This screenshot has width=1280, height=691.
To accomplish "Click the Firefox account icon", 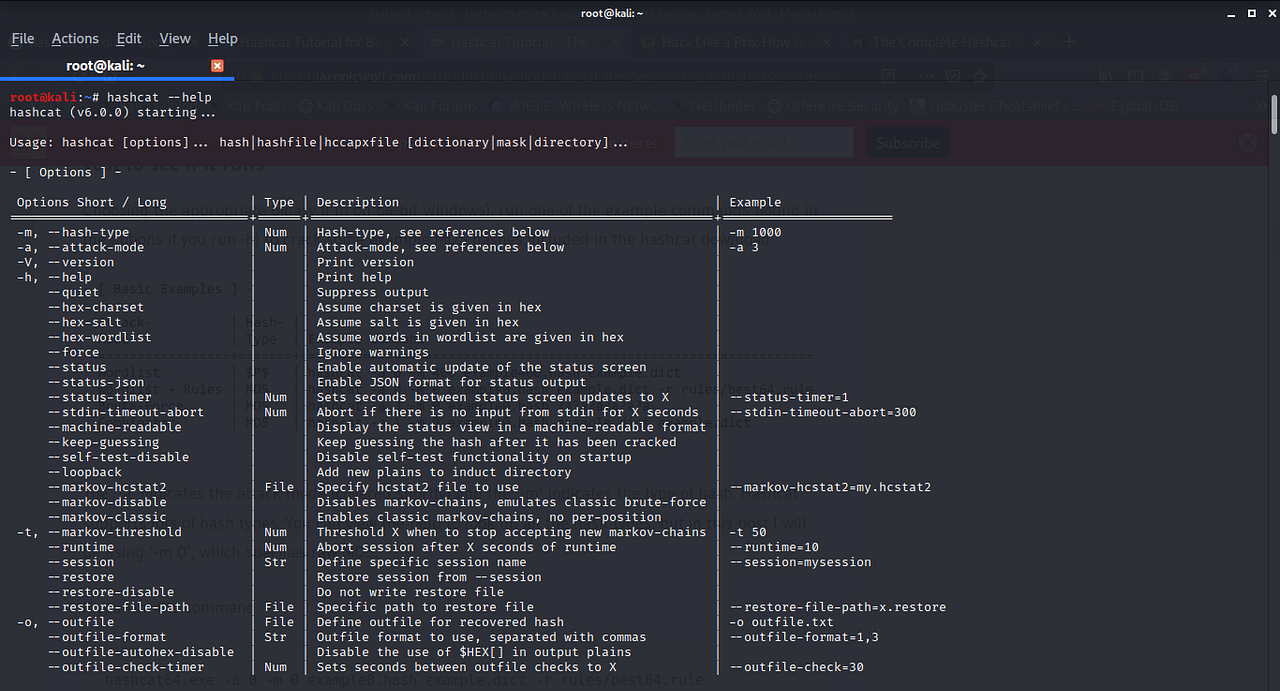I will pyautogui.click(x=1165, y=75).
